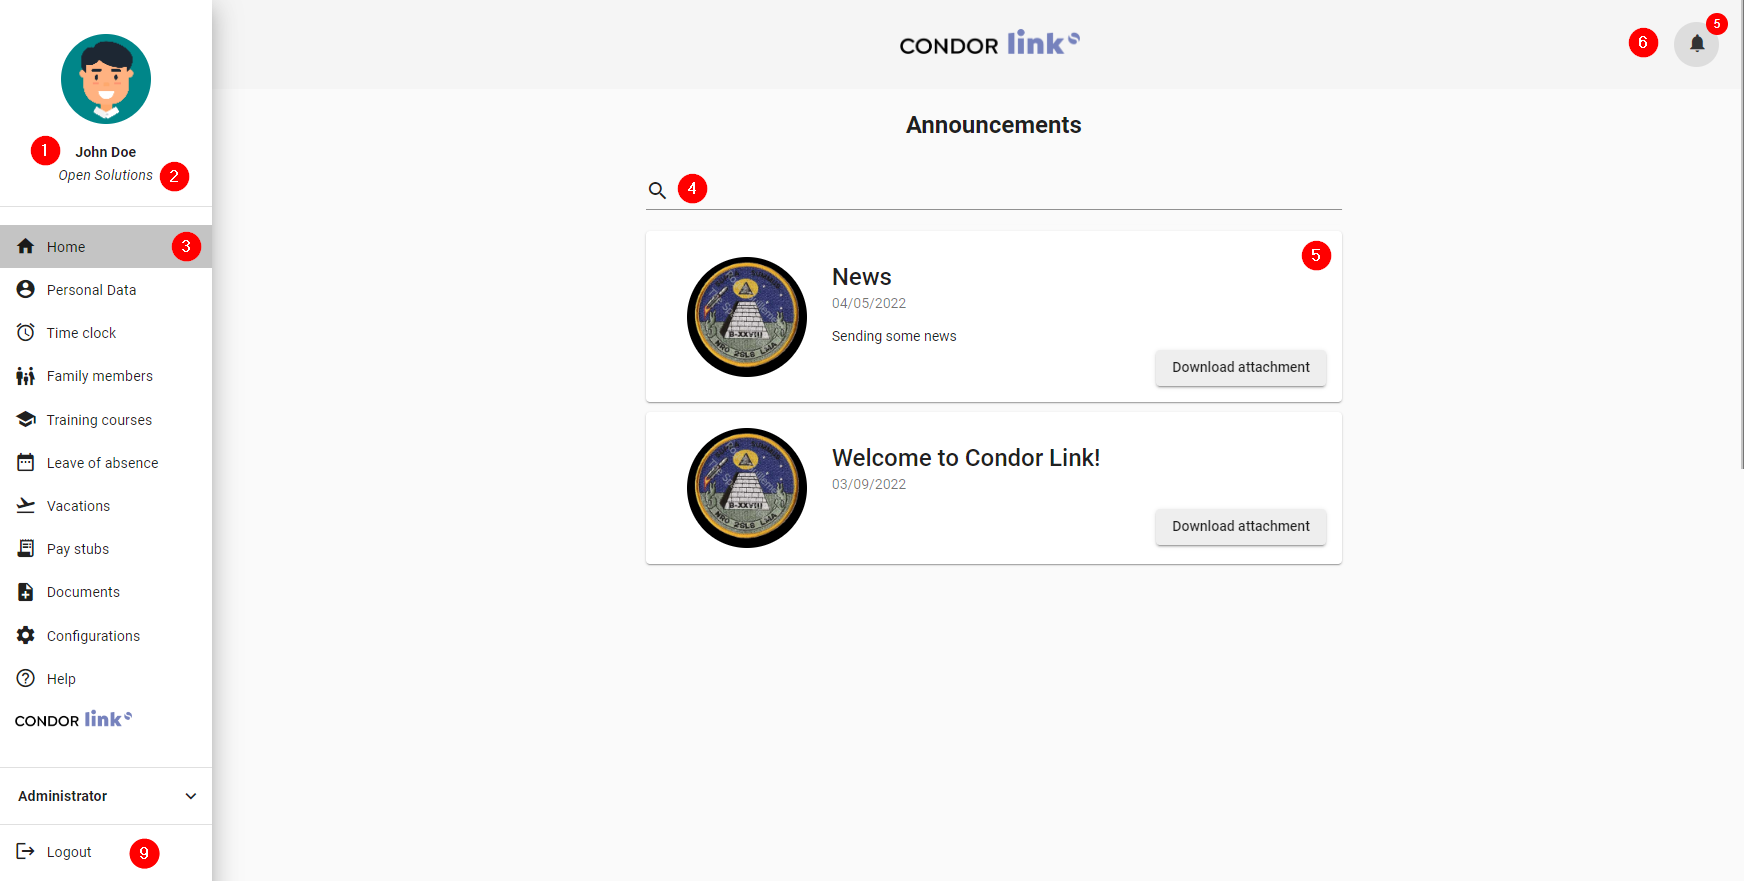Select the Home menu item

tap(66, 247)
